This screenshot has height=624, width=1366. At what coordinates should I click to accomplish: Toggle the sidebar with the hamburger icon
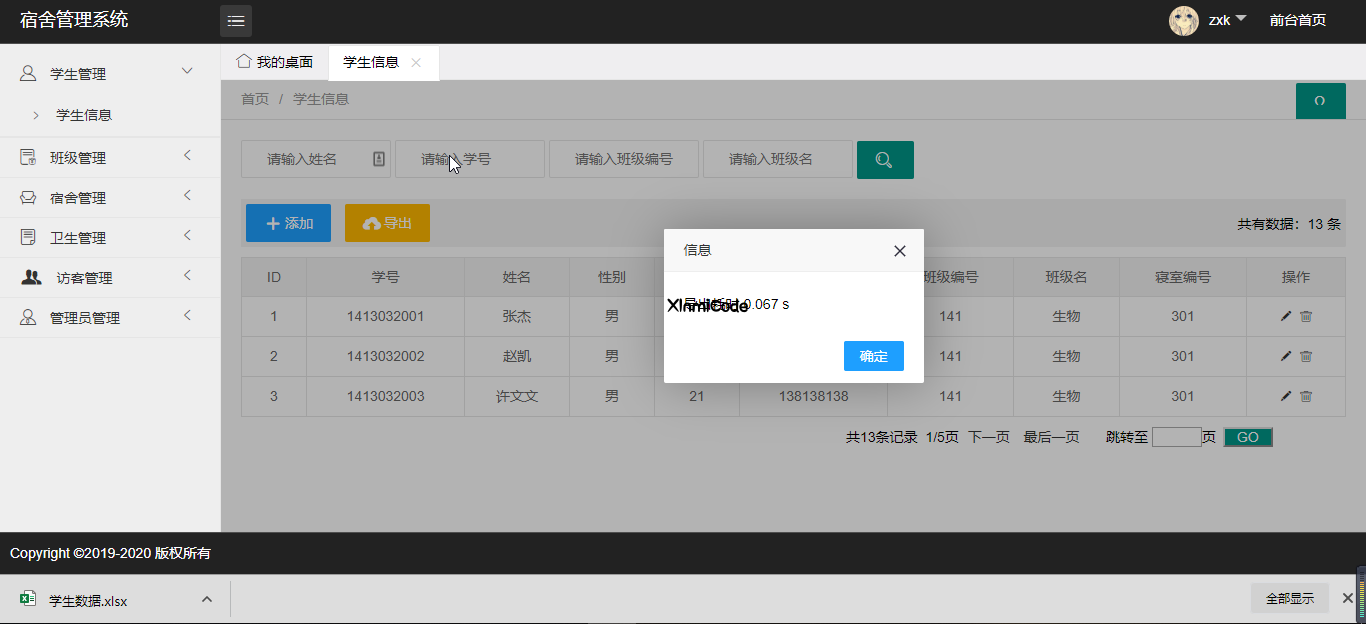[x=236, y=20]
